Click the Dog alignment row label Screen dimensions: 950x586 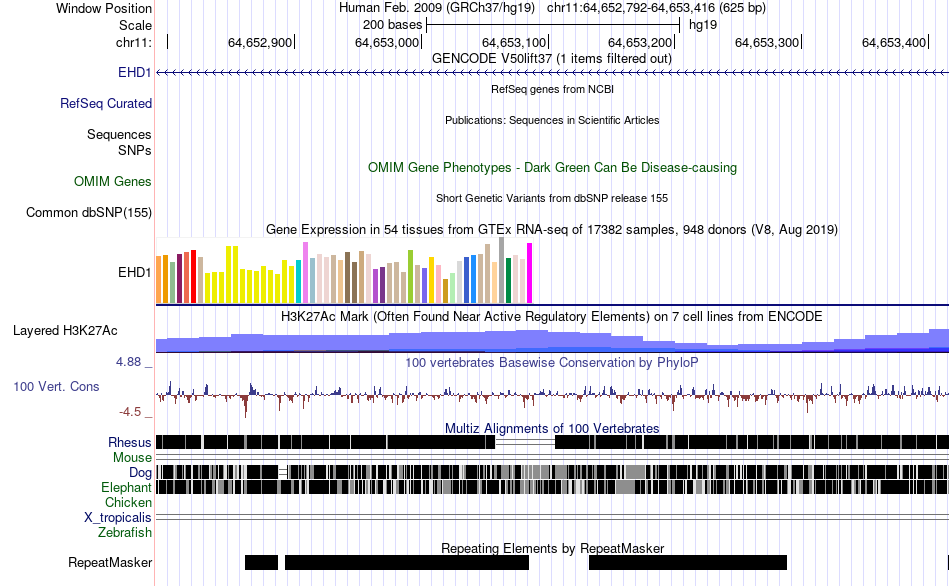[141, 473]
